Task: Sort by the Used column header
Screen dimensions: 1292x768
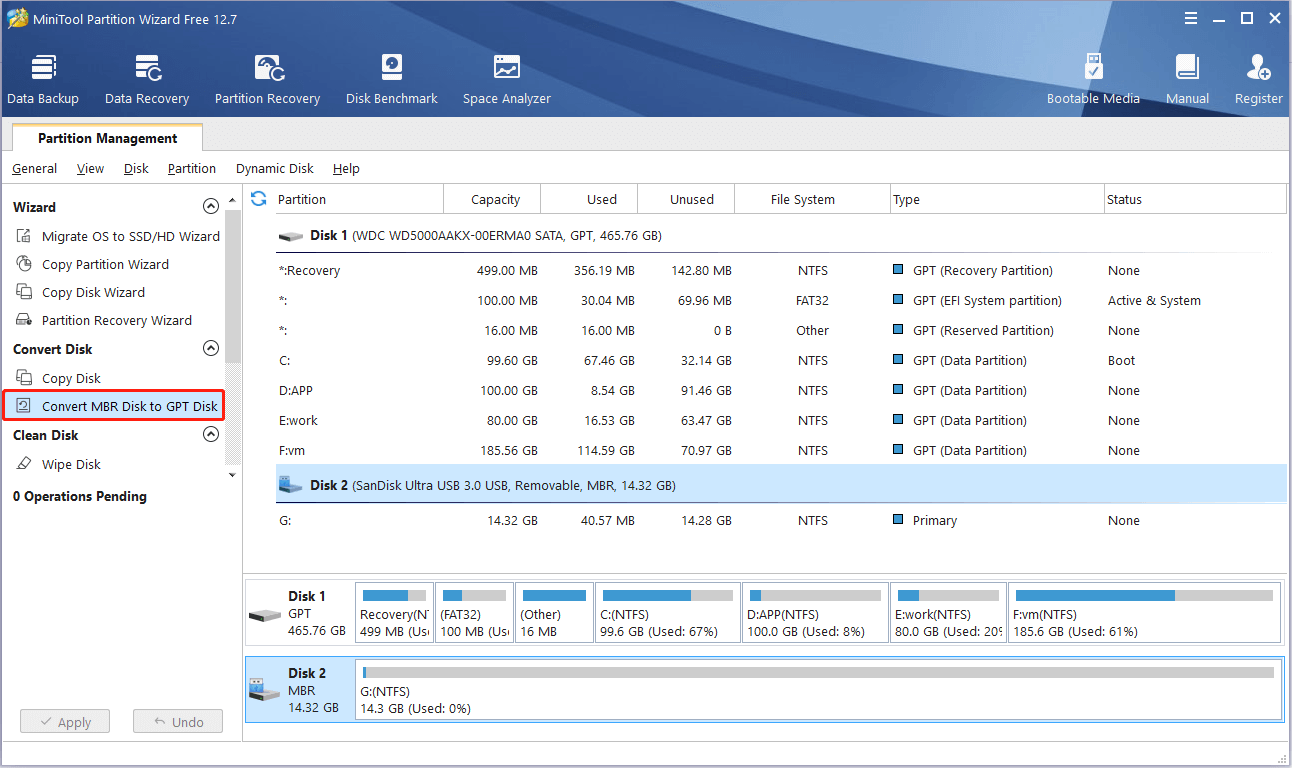Action: pyautogui.click(x=589, y=199)
